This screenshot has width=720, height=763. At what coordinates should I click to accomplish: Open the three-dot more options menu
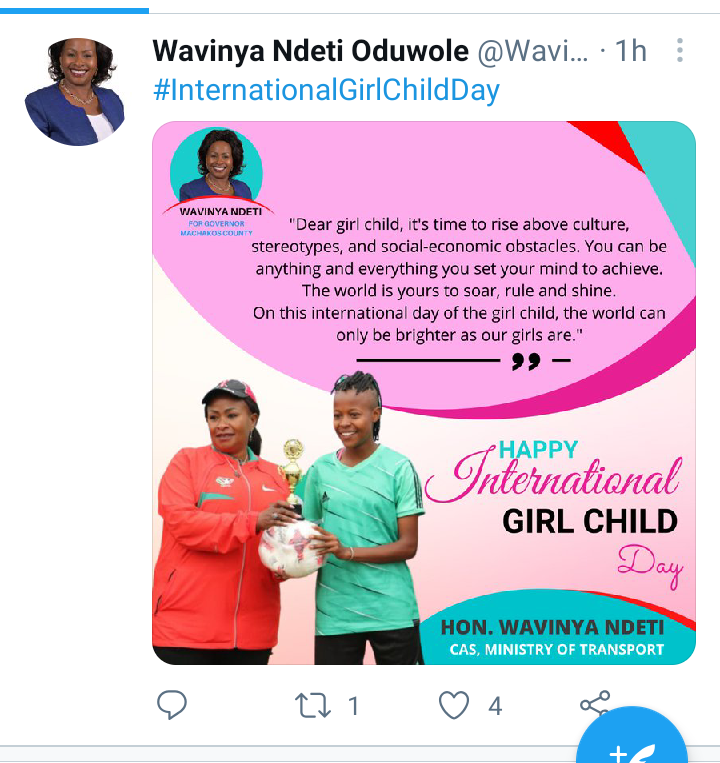tap(680, 50)
